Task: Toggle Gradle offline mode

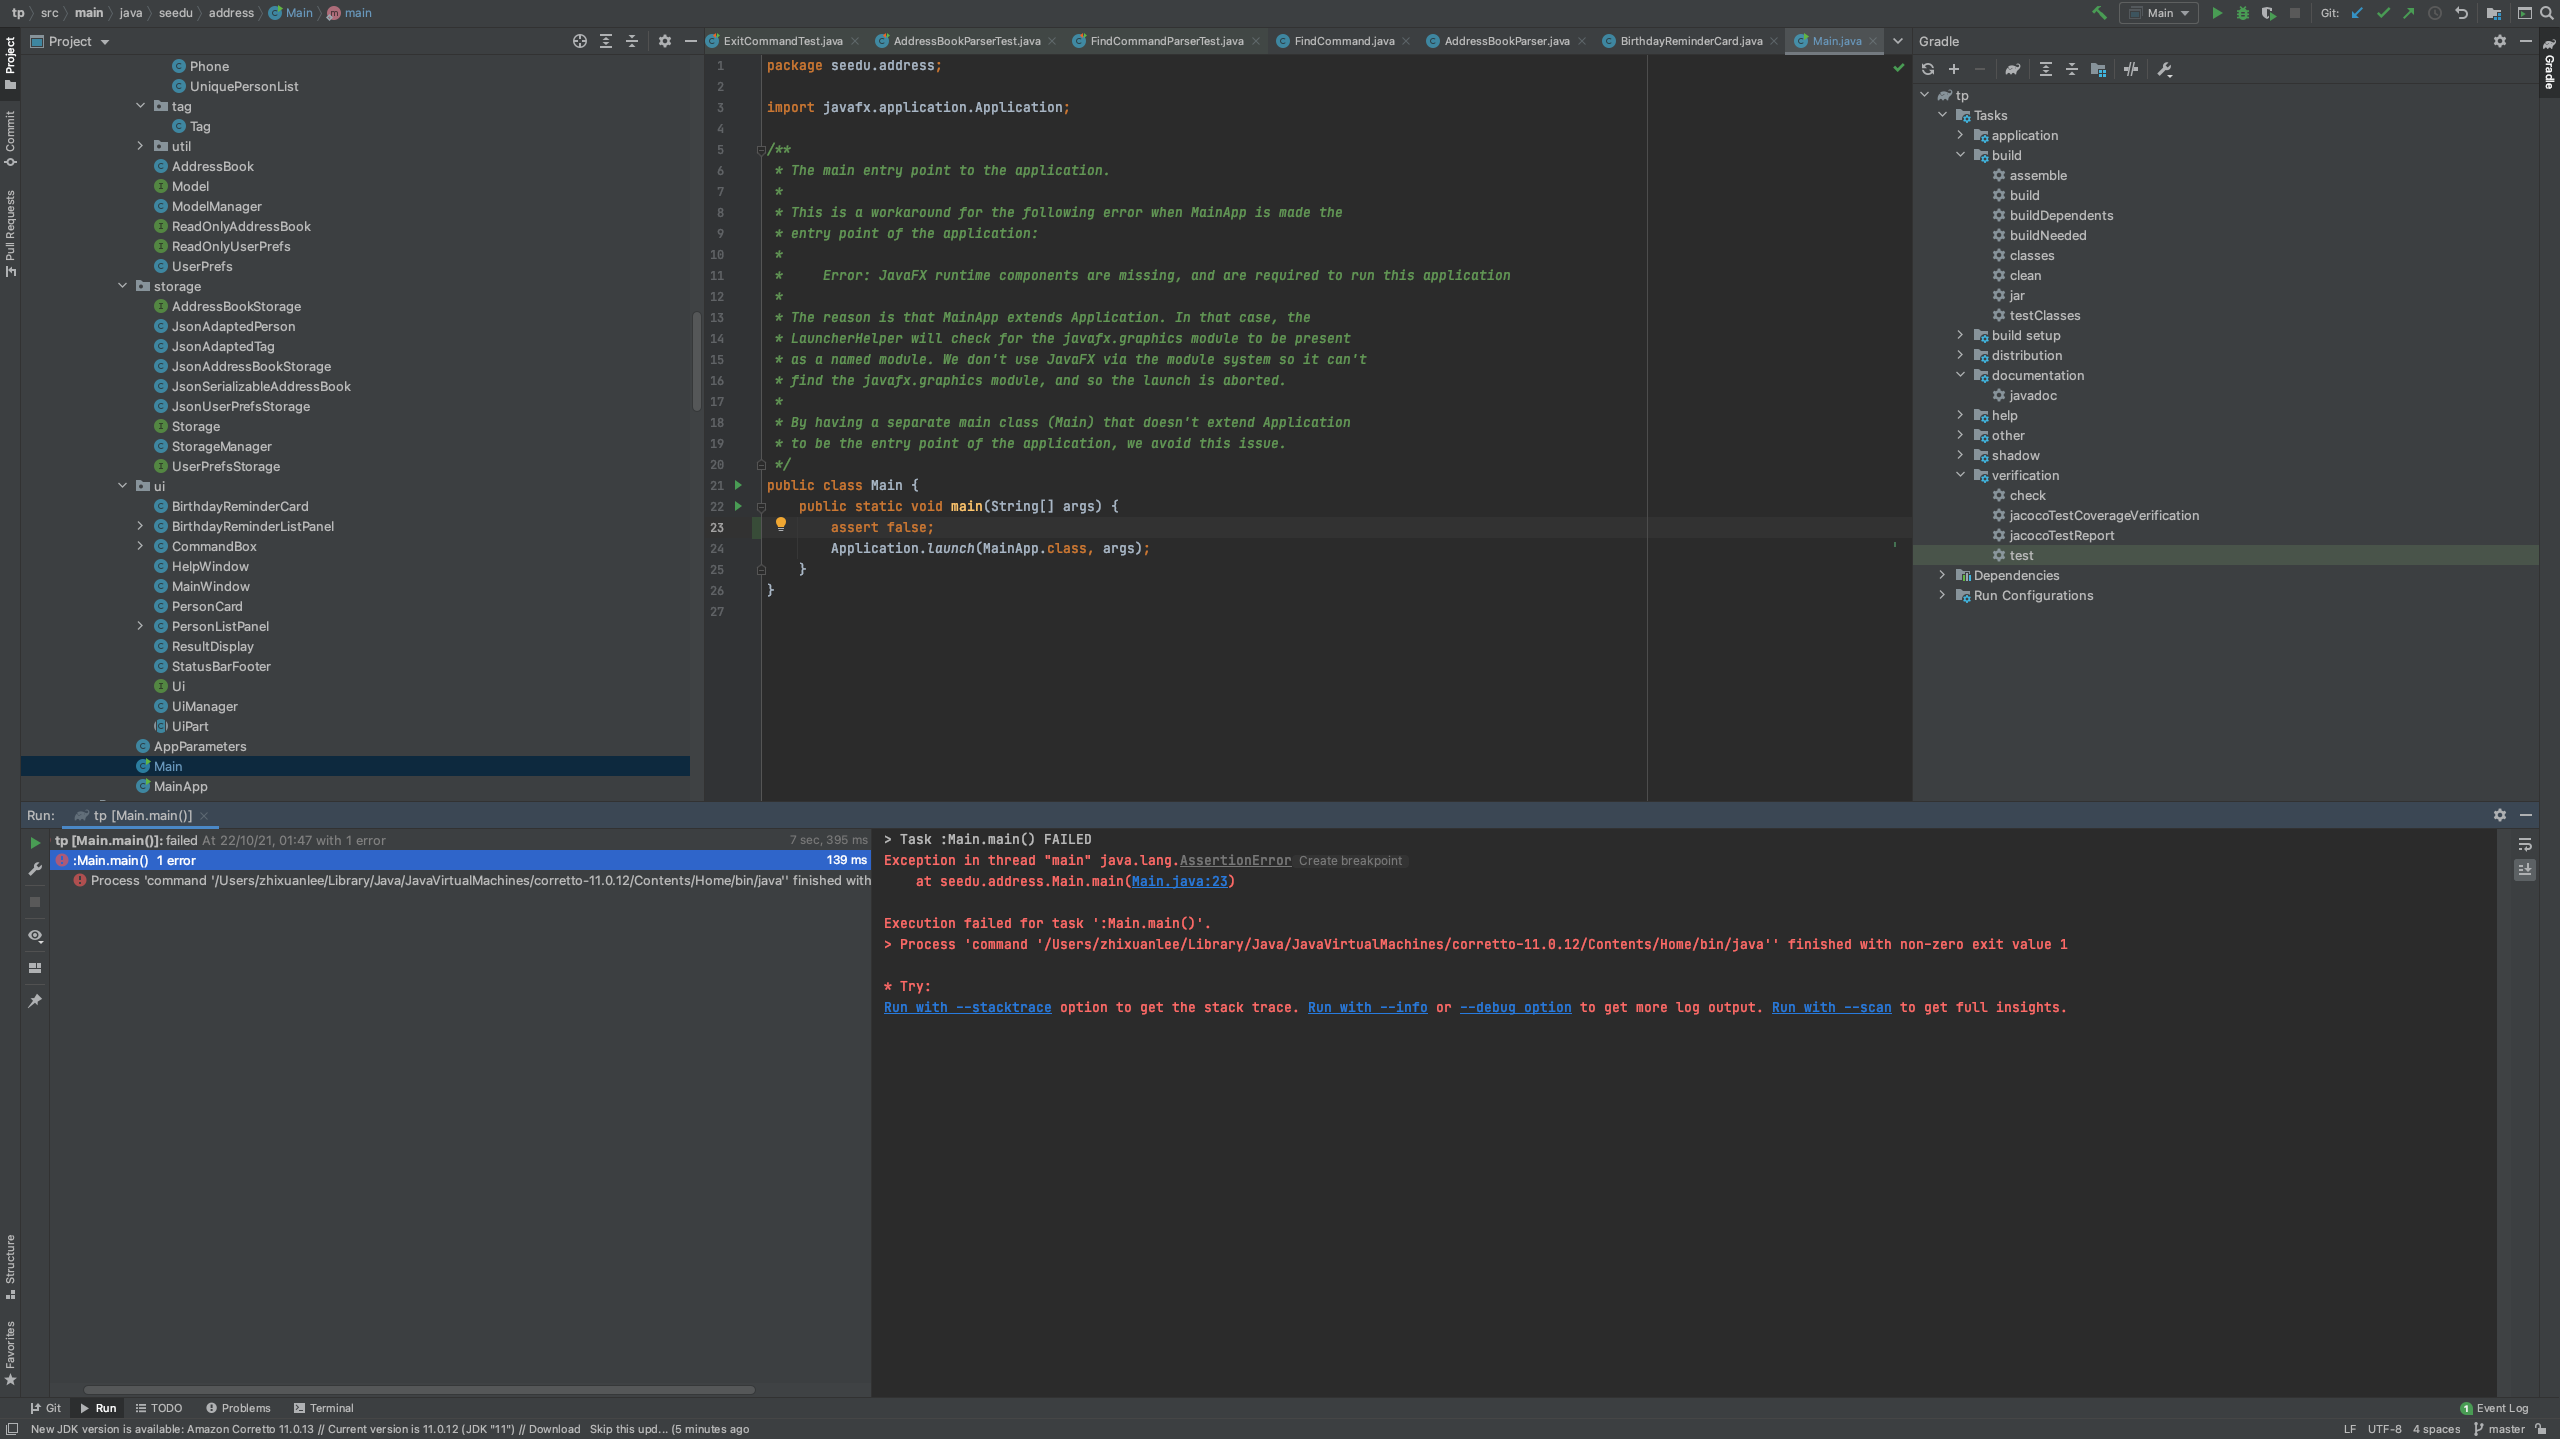Action: coord(2131,69)
